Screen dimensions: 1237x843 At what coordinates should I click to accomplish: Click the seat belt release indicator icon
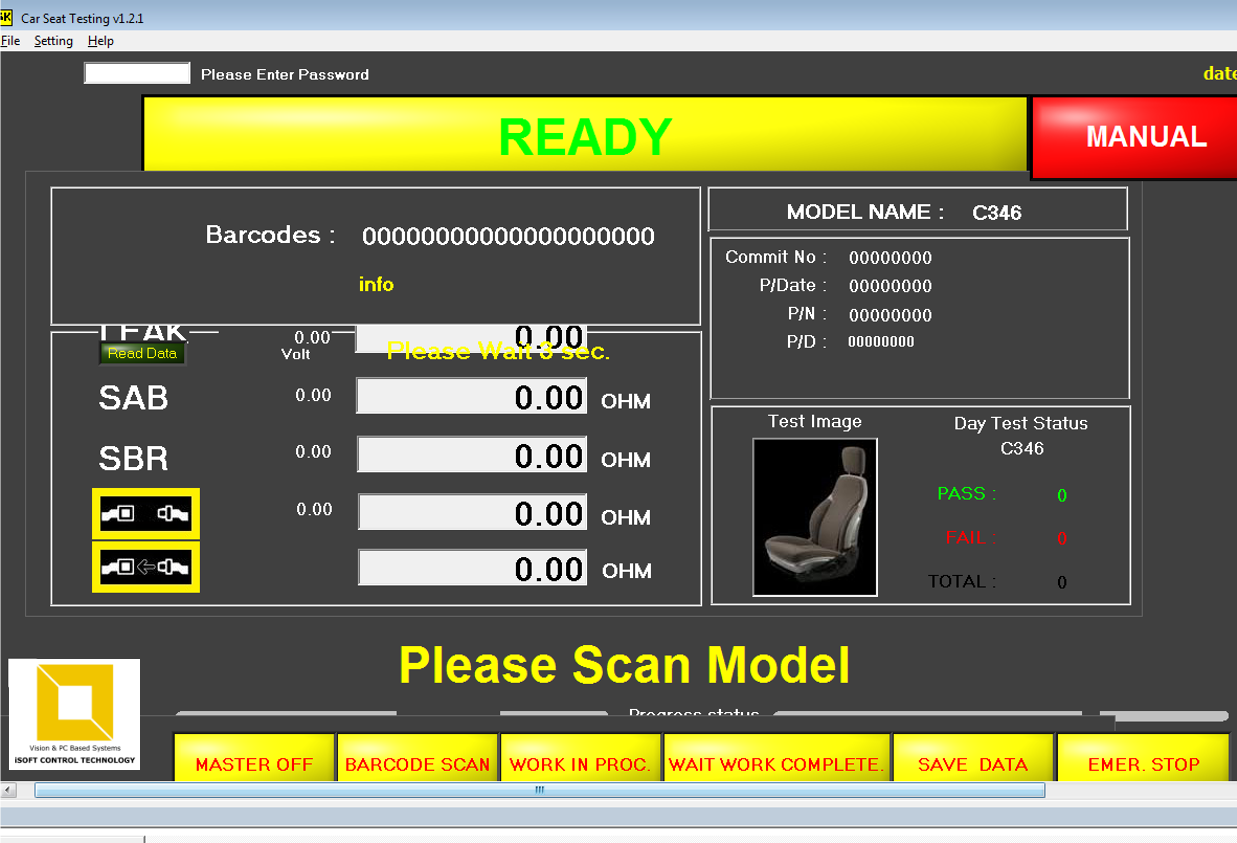click(x=145, y=566)
